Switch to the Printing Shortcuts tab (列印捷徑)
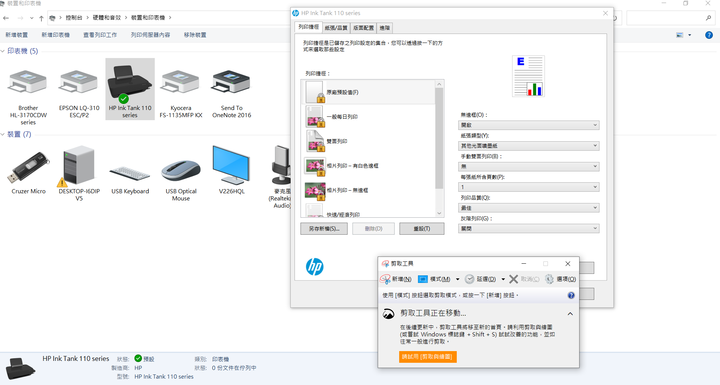Screen dimensions: 720x385 point(309,27)
